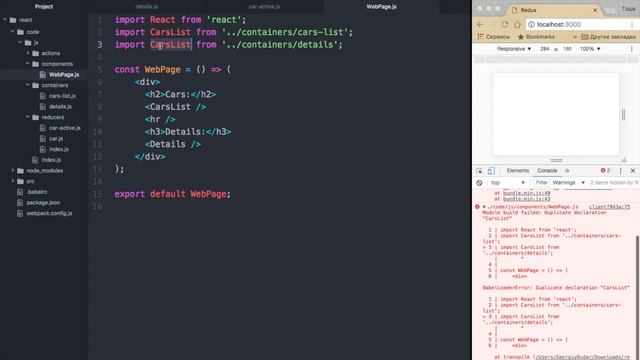The image size is (640, 360).
Task: Collapse the components folder
Action: (28, 64)
